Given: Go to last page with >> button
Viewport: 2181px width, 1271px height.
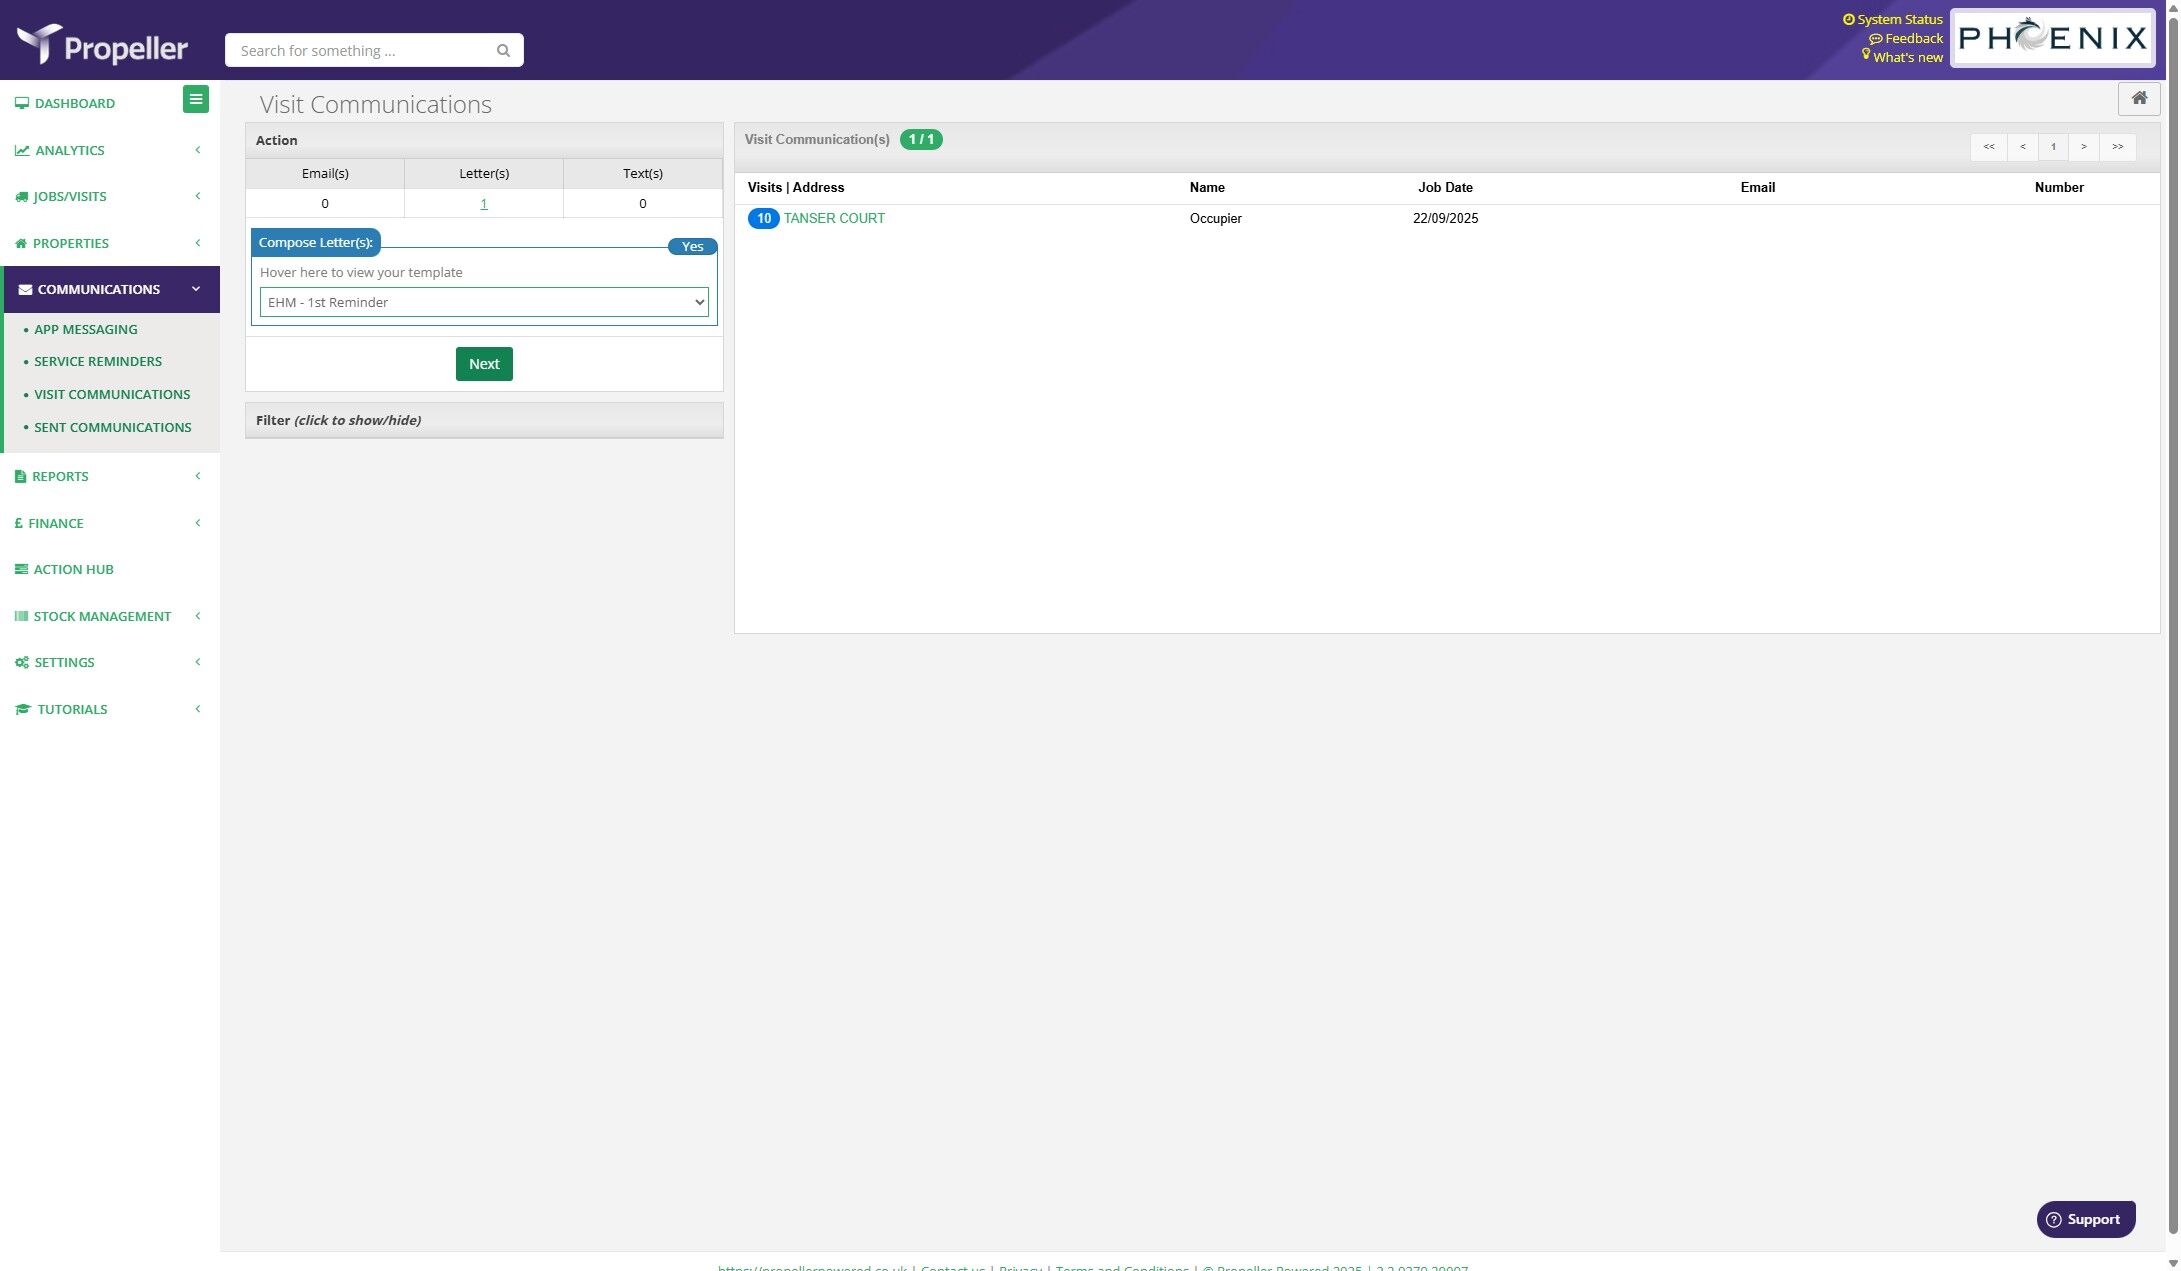Looking at the screenshot, I should [2117, 147].
